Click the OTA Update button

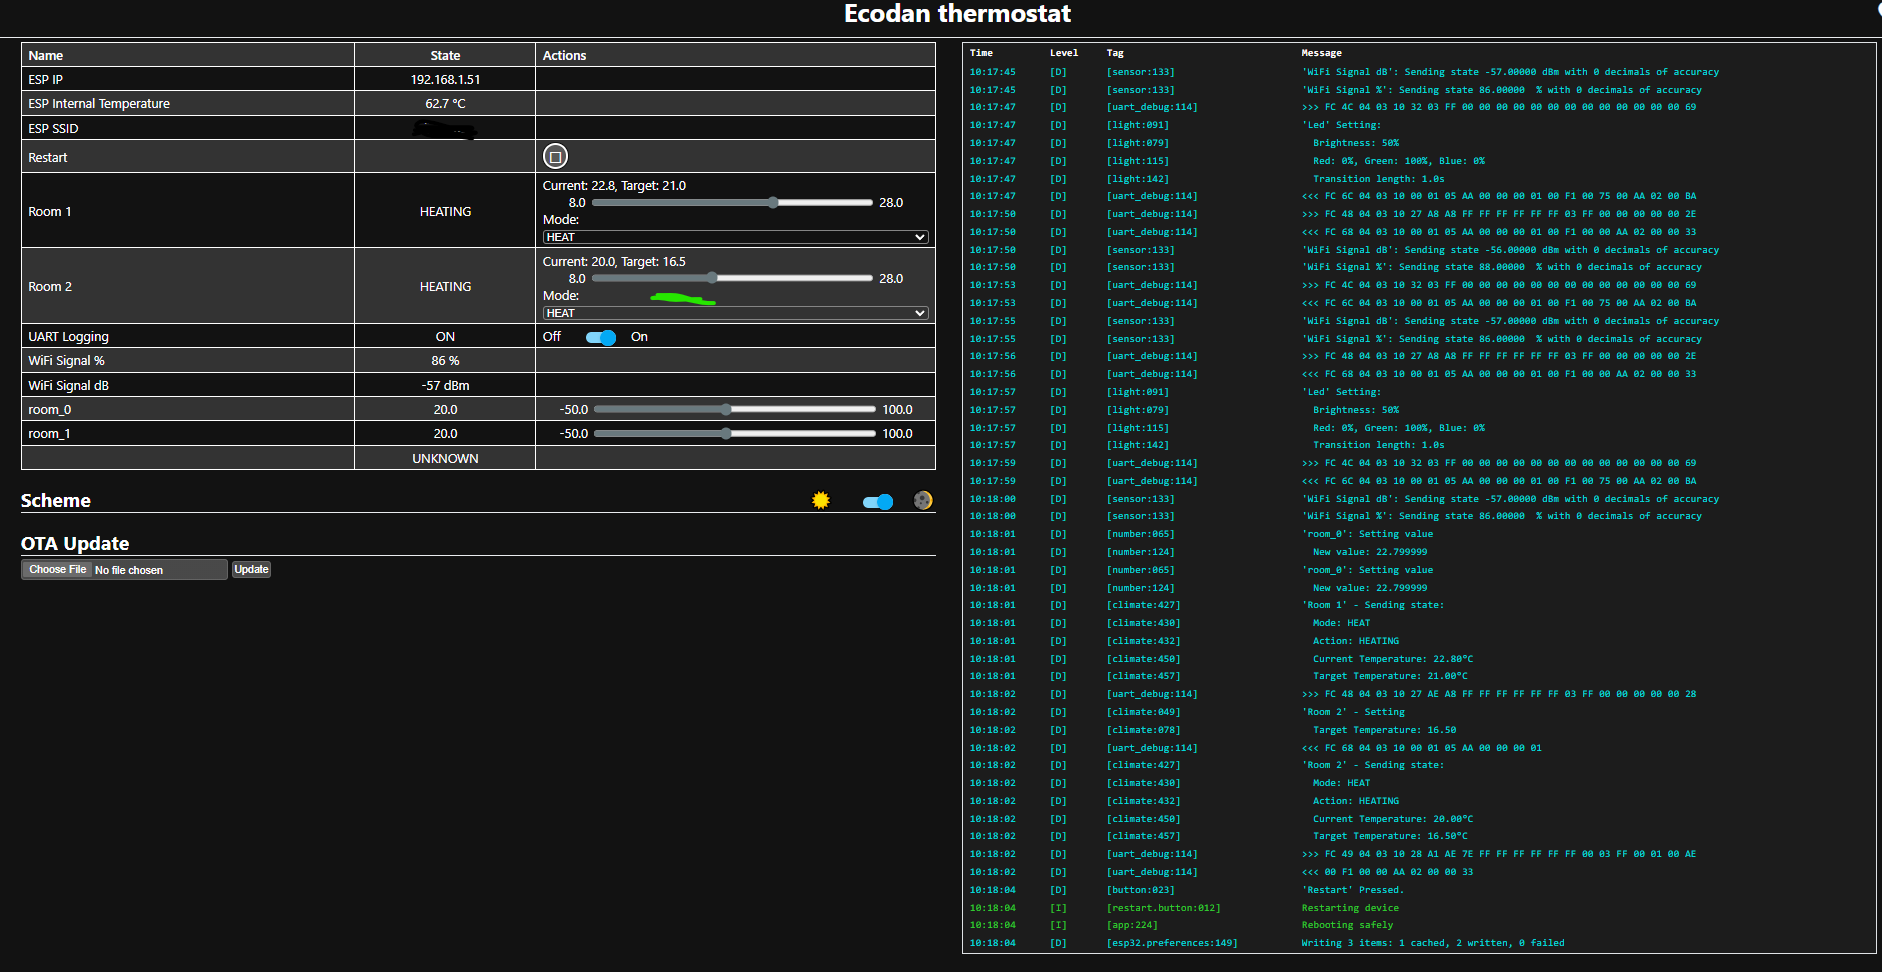(x=251, y=569)
